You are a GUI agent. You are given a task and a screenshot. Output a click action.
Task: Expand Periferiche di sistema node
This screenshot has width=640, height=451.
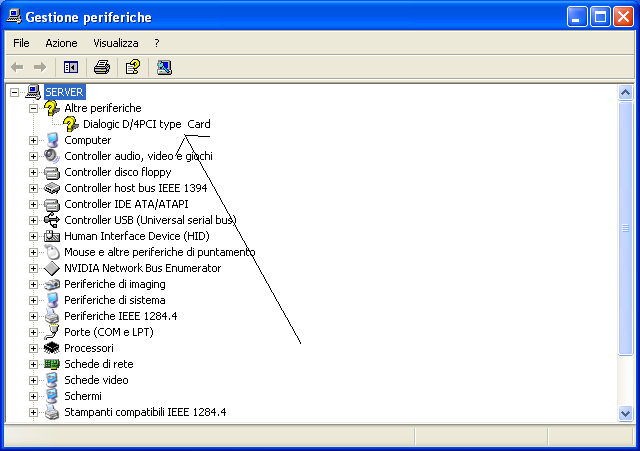[x=33, y=300]
